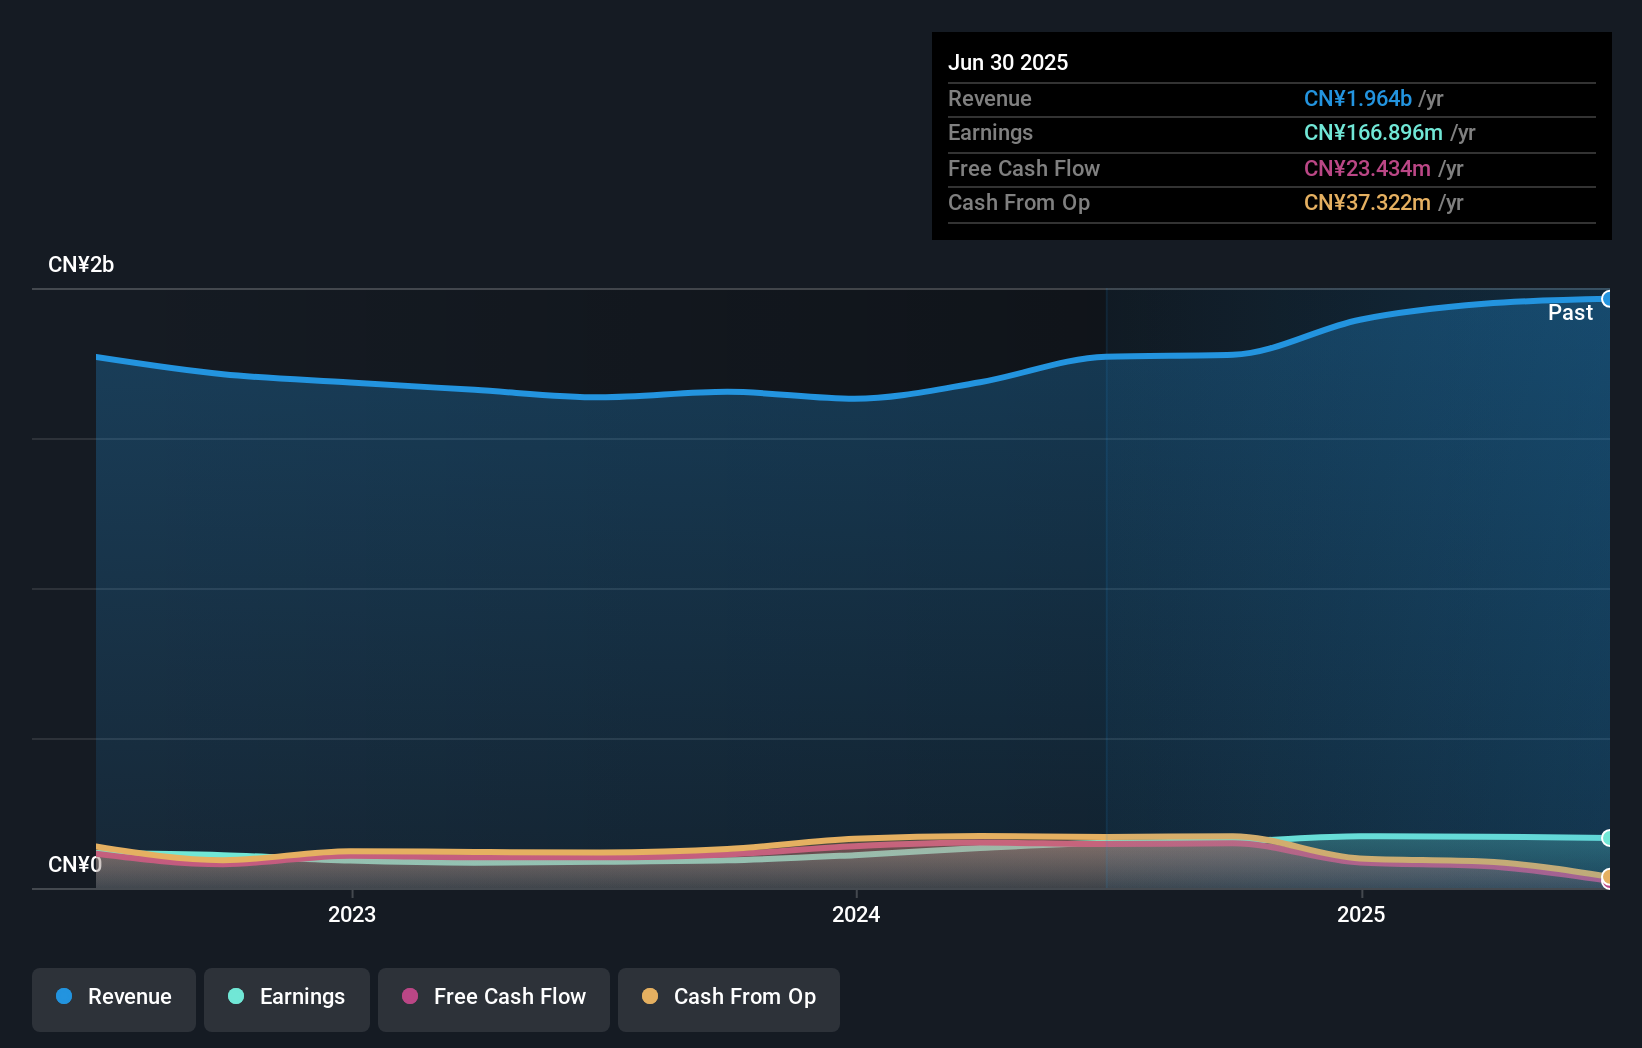Click the Cash From Op label in tooltip
1642x1048 pixels.
1019,203
